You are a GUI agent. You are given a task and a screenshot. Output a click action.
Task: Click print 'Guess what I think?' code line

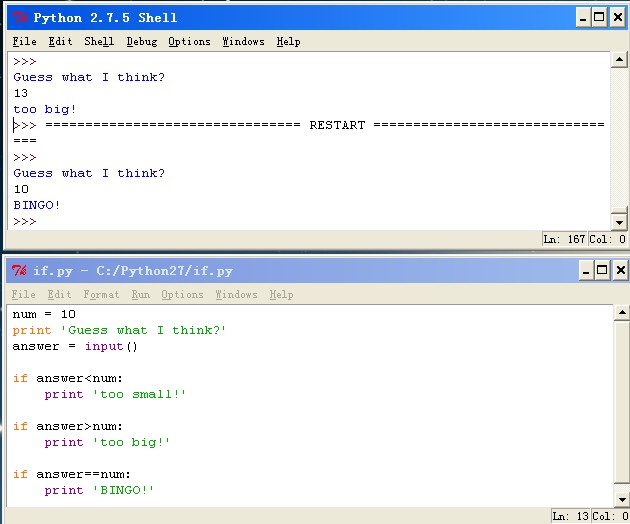click(x=119, y=330)
